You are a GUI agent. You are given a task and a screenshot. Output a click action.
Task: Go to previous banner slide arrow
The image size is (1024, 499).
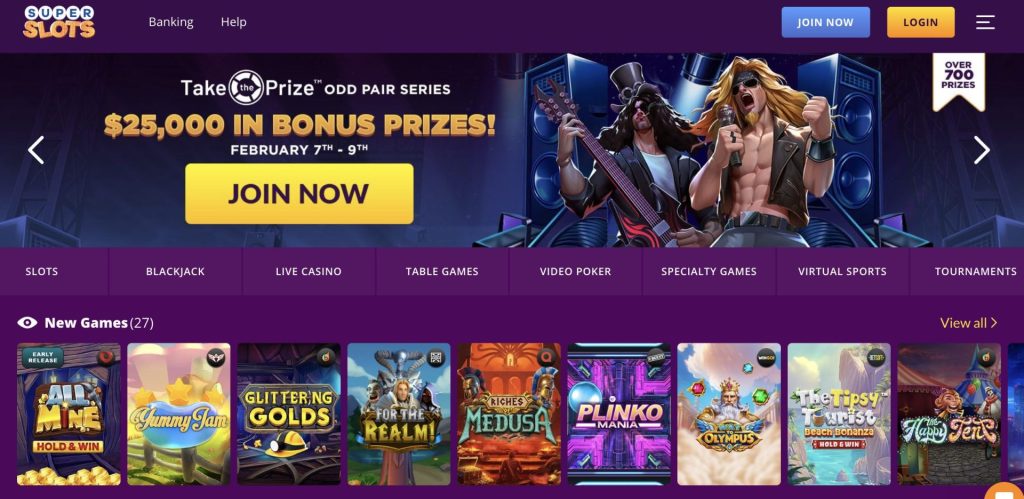36,150
